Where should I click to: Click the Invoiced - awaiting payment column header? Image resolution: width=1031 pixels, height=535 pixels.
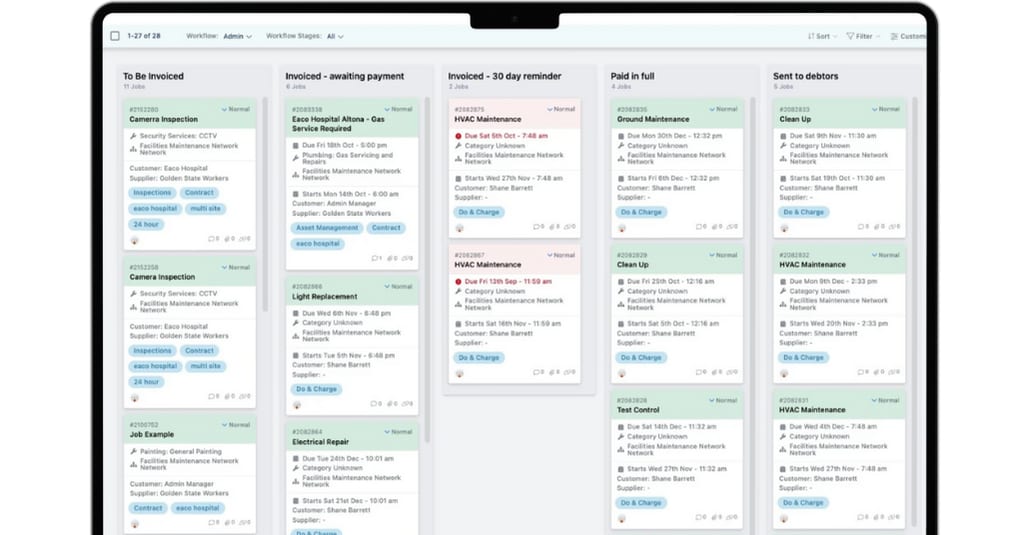point(345,76)
